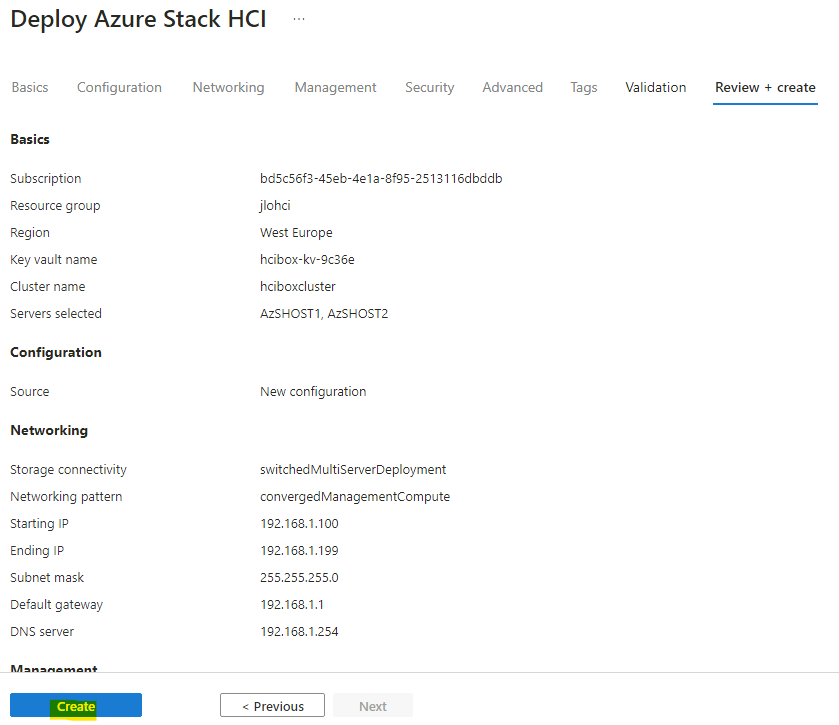Click the Region label

(x=30, y=233)
